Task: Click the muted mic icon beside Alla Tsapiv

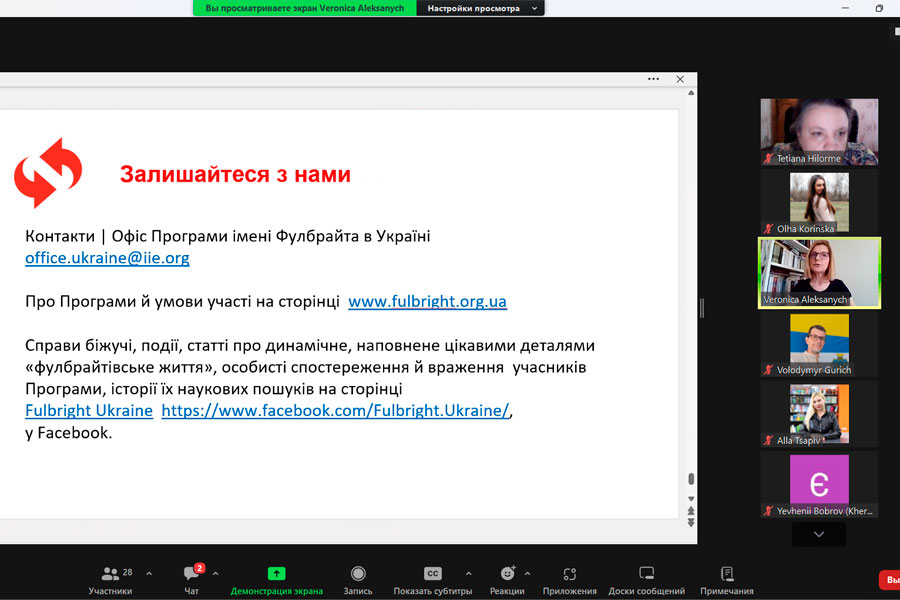Action: [x=769, y=440]
